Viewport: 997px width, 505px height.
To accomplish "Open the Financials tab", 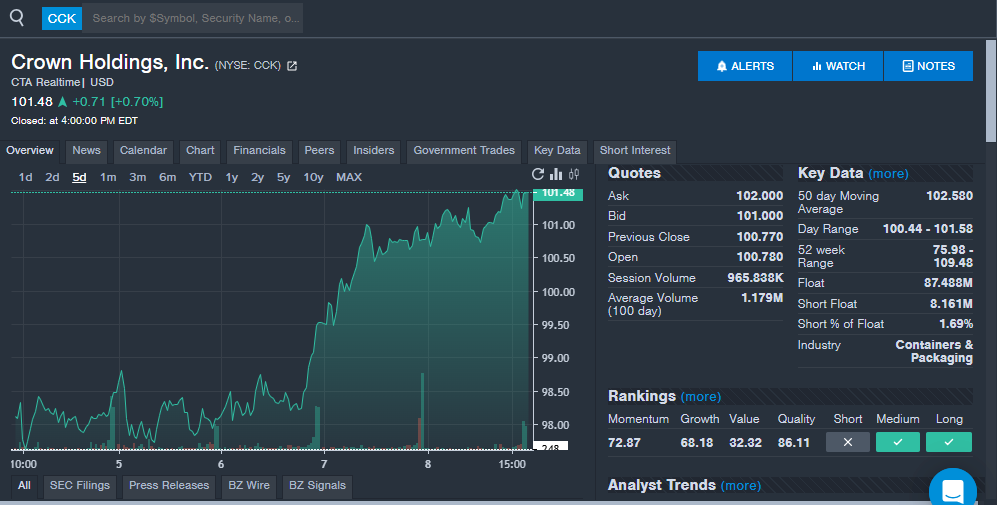I will coord(259,151).
